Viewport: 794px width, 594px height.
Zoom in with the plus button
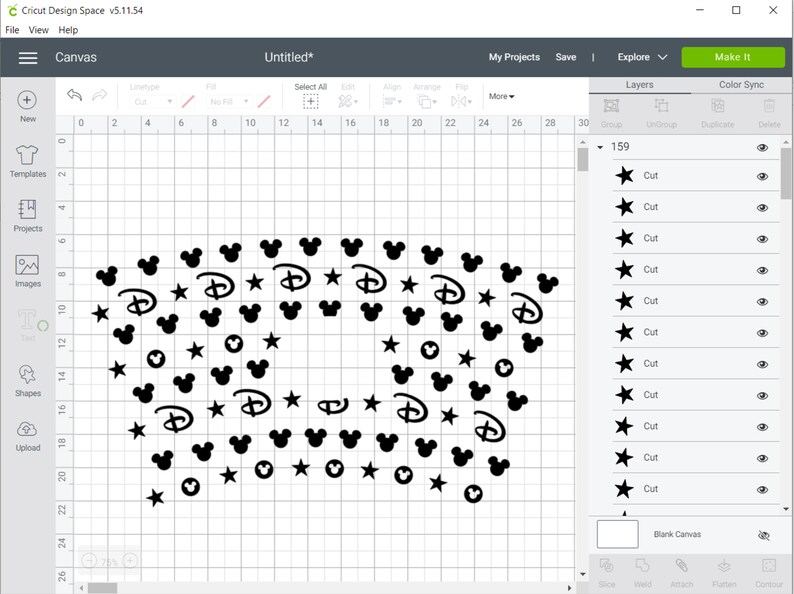[x=130, y=561]
